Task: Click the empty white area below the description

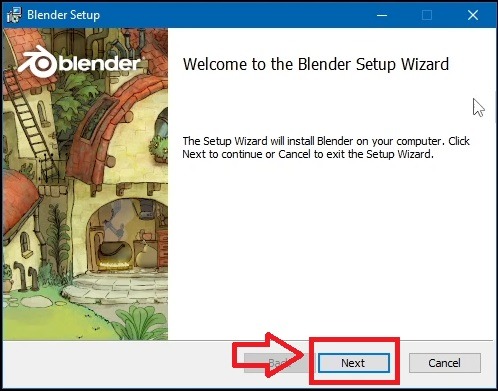Action: (x=330, y=250)
